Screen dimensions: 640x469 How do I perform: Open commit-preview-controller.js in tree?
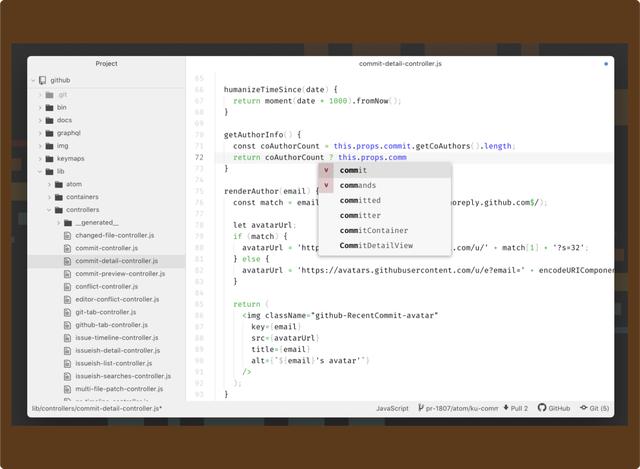tap(120, 273)
